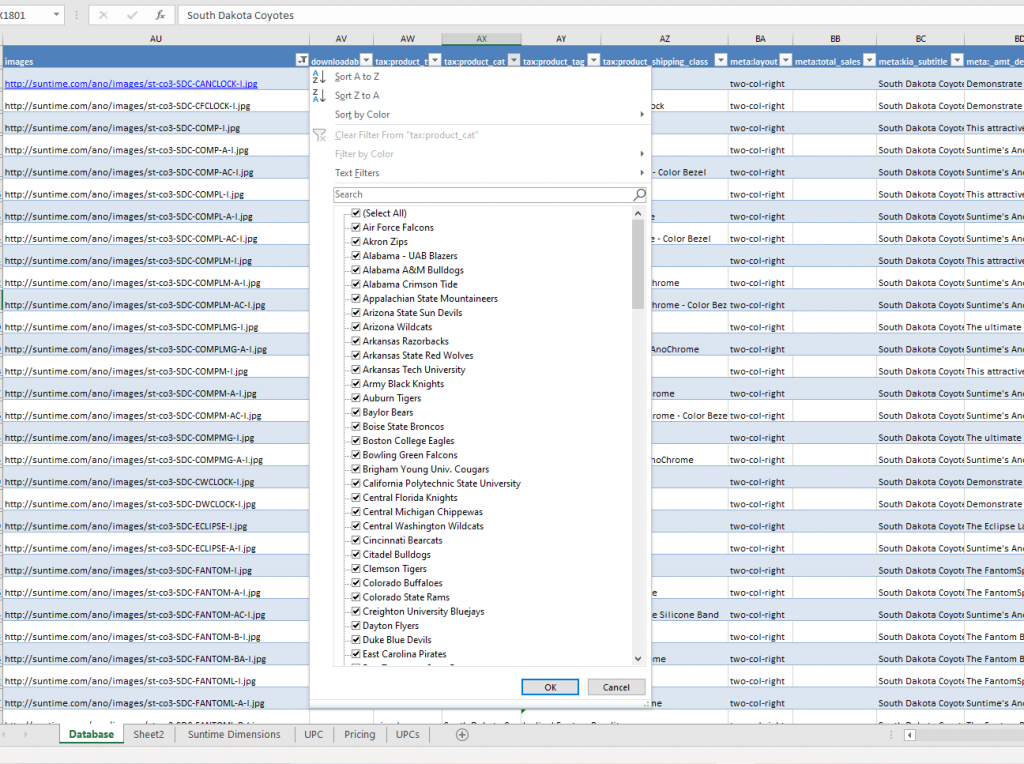Switch to the Suntime Dimensions tab
Screen dimensions: 1024x764
coord(234,734)
